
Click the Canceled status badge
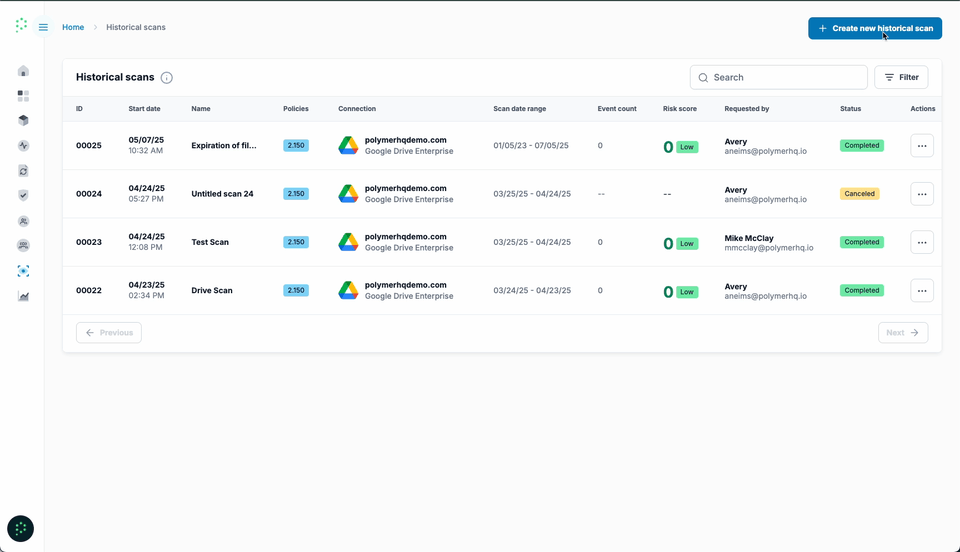coord(860,194)
